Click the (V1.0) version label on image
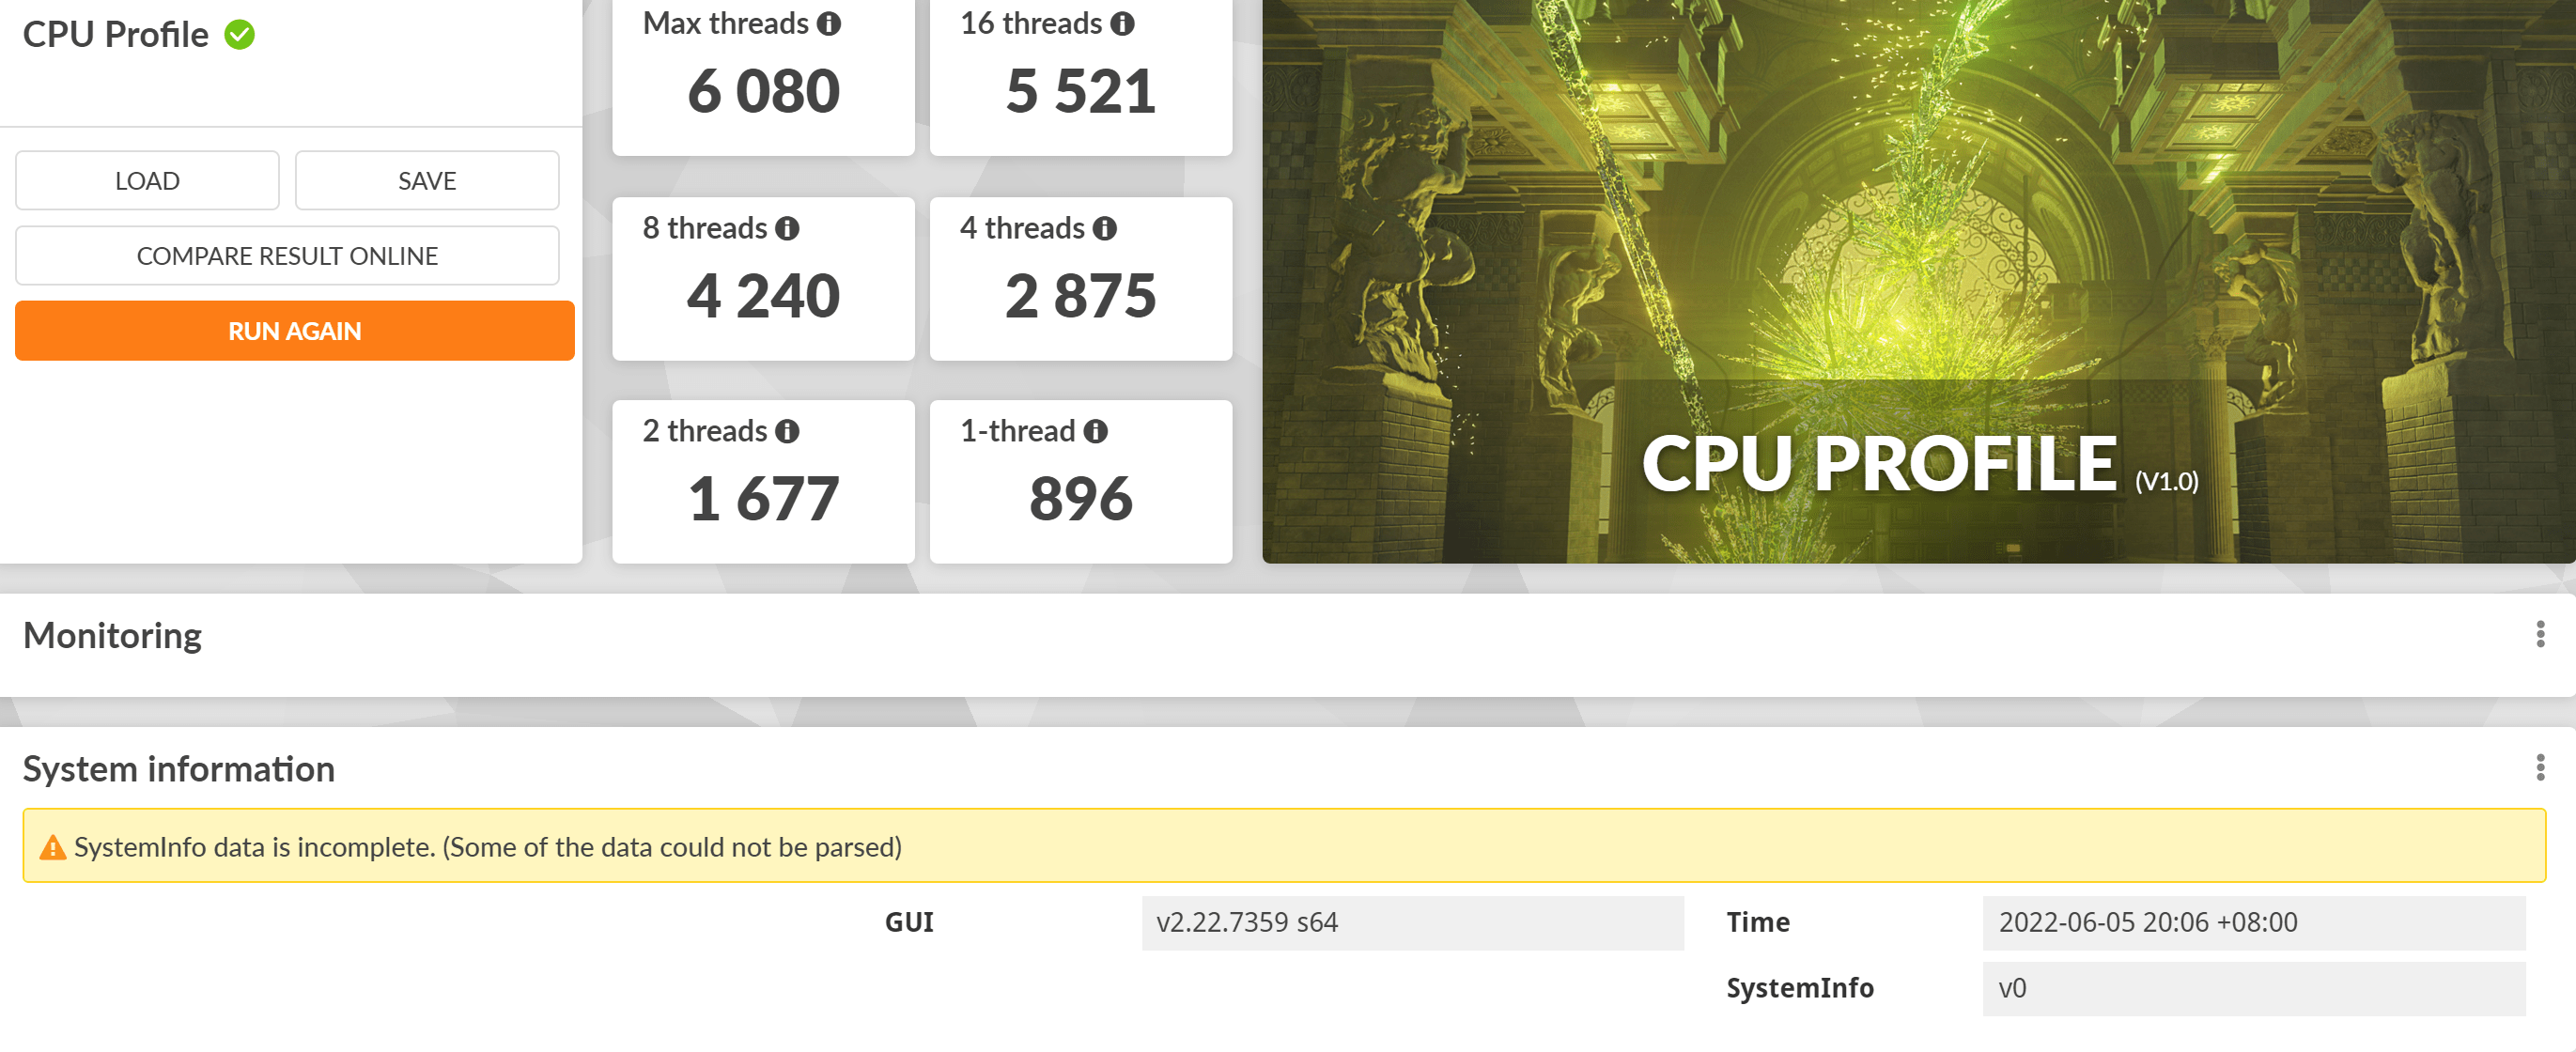This screenshot has width=2576, height=1052. coord(2167,482)
